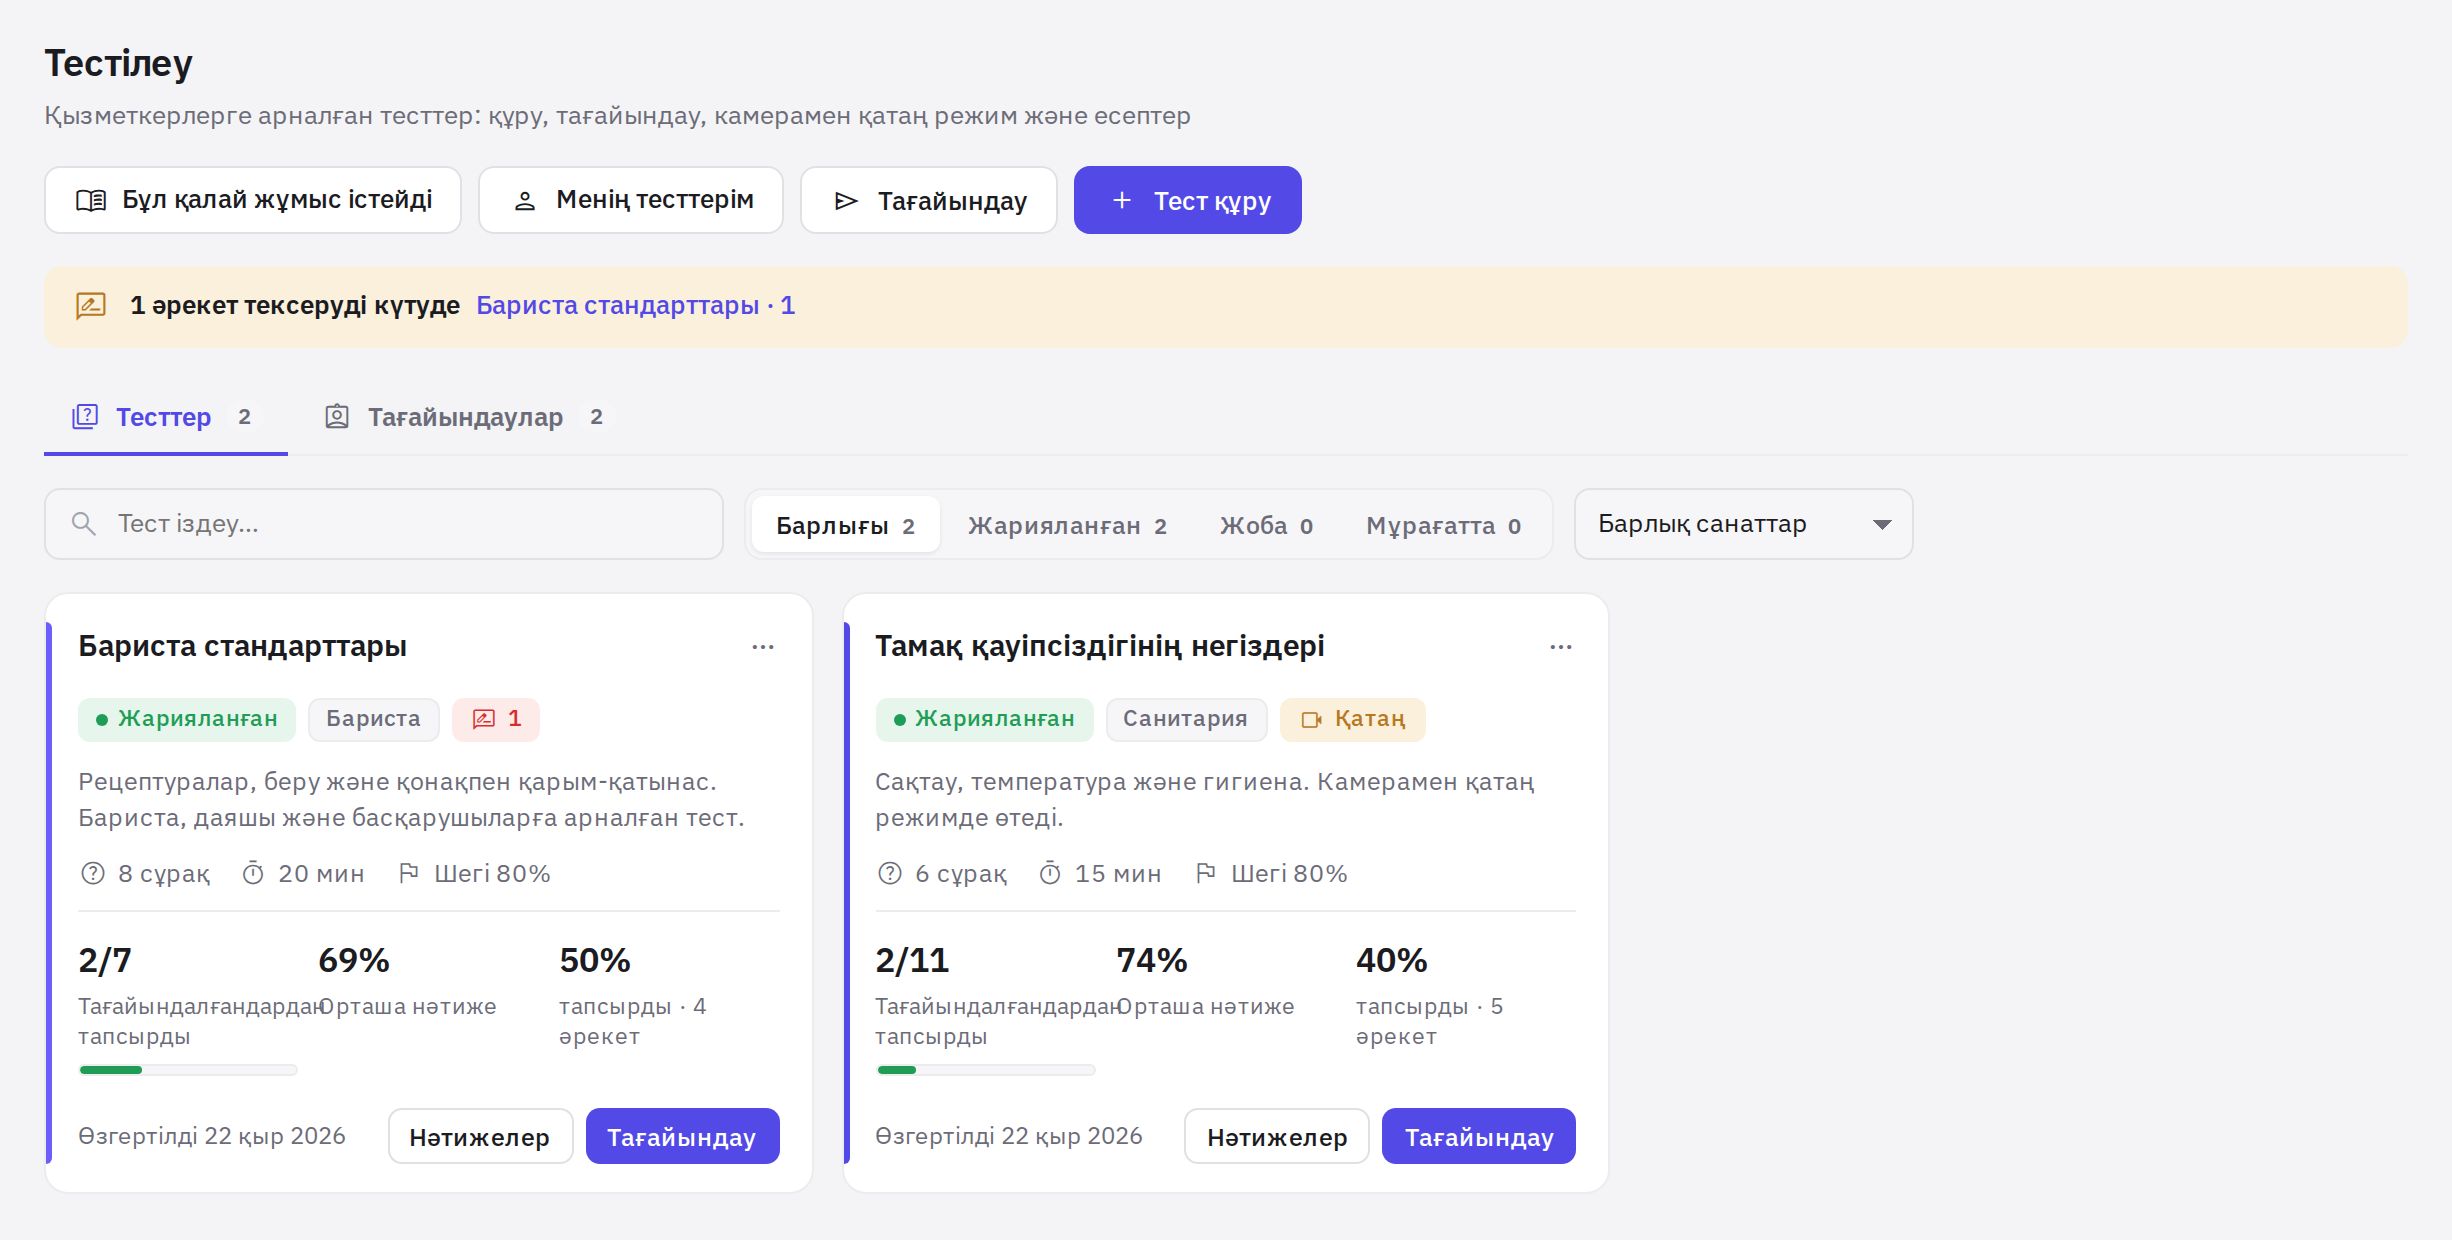Select the 'Барлығы 2' filter
2452x1240 pixels.
point(846,525)
